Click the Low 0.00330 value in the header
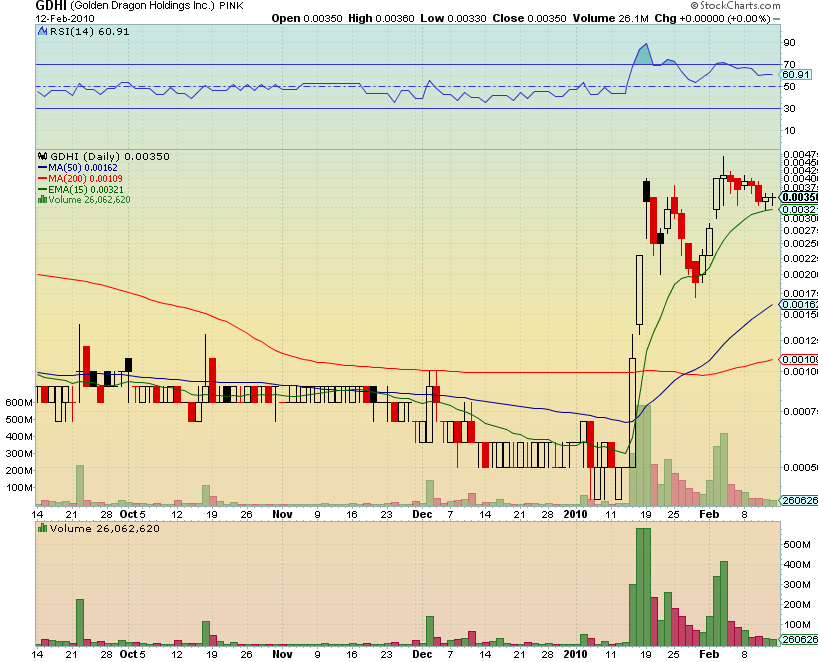 pos(453,18)
